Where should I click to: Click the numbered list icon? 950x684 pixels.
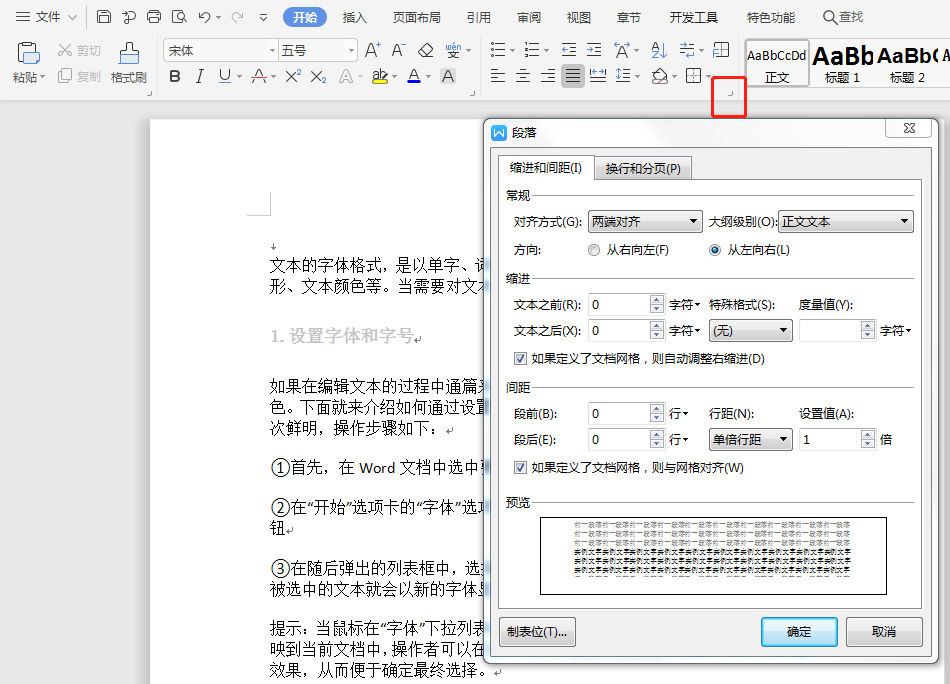pyautogui.click(x=532, y=50)
